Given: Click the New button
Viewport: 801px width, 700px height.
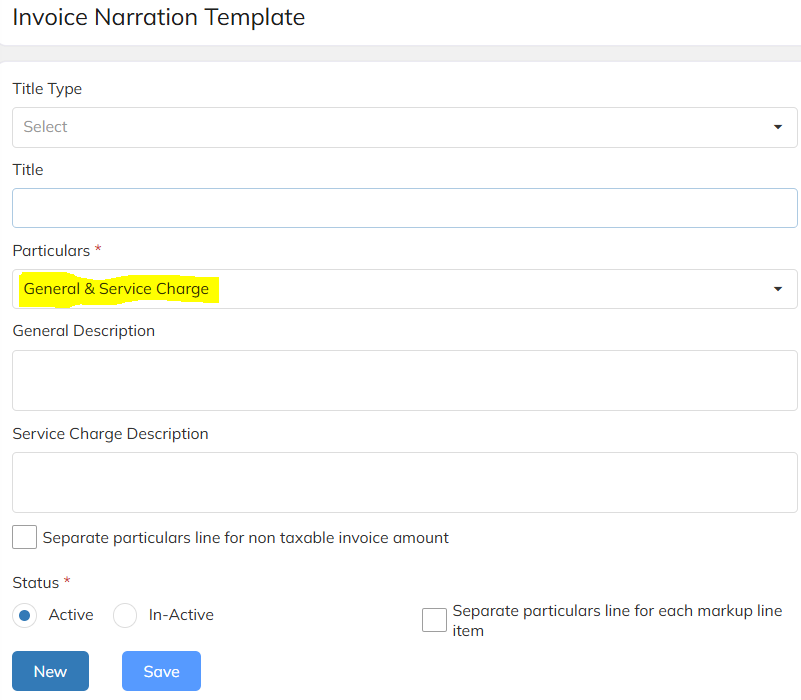Looking at the screenshot, I should pos(51,671).
